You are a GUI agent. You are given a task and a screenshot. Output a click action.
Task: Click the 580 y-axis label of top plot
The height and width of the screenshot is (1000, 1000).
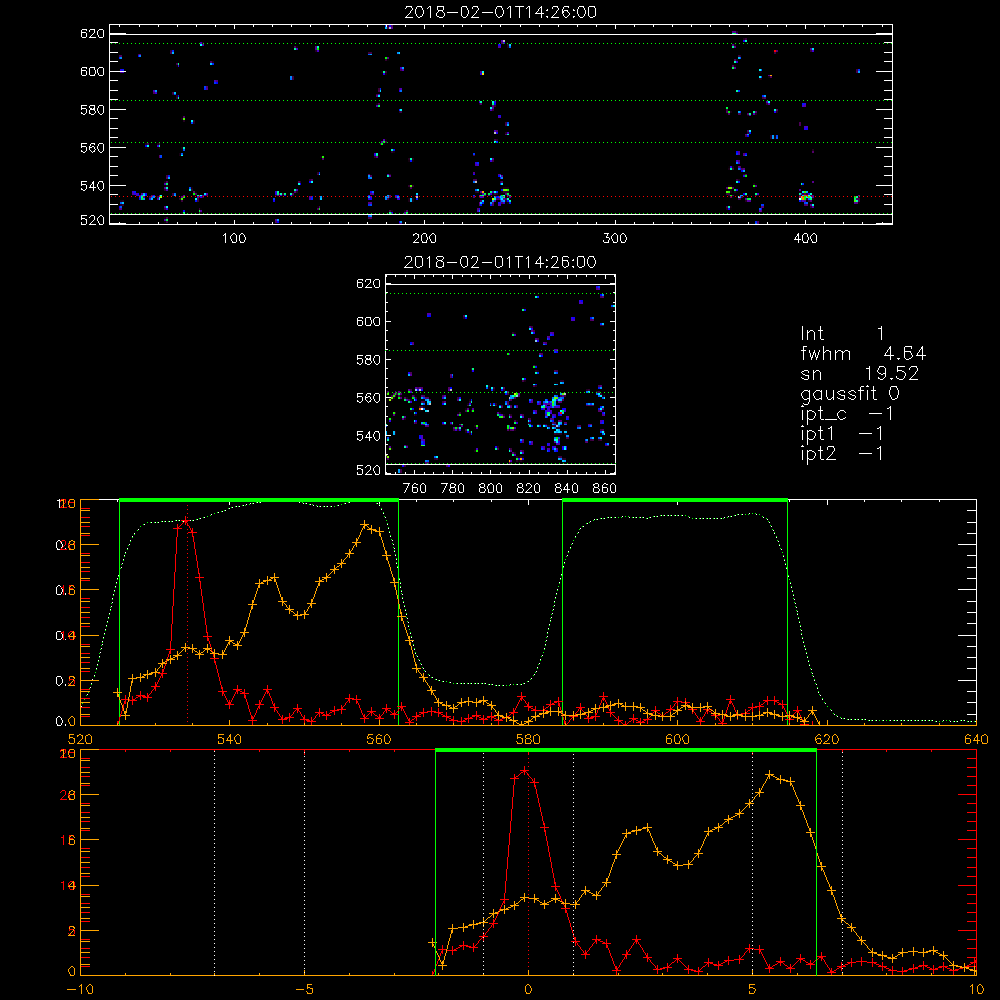[x=92, y=110]
